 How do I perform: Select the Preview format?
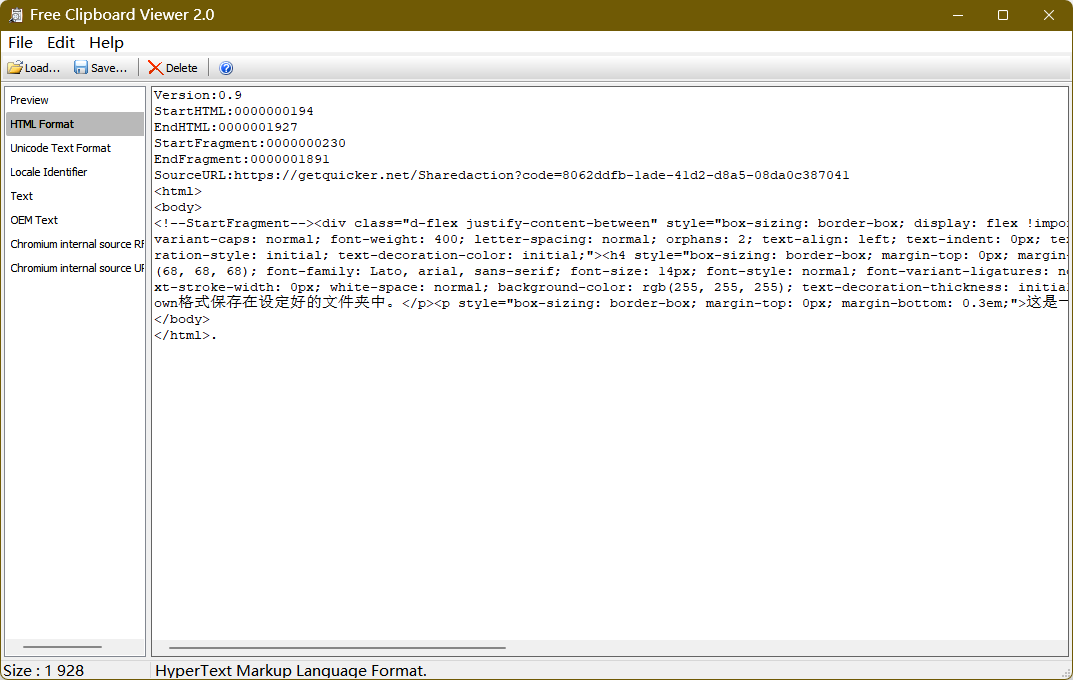pos(75,100)
